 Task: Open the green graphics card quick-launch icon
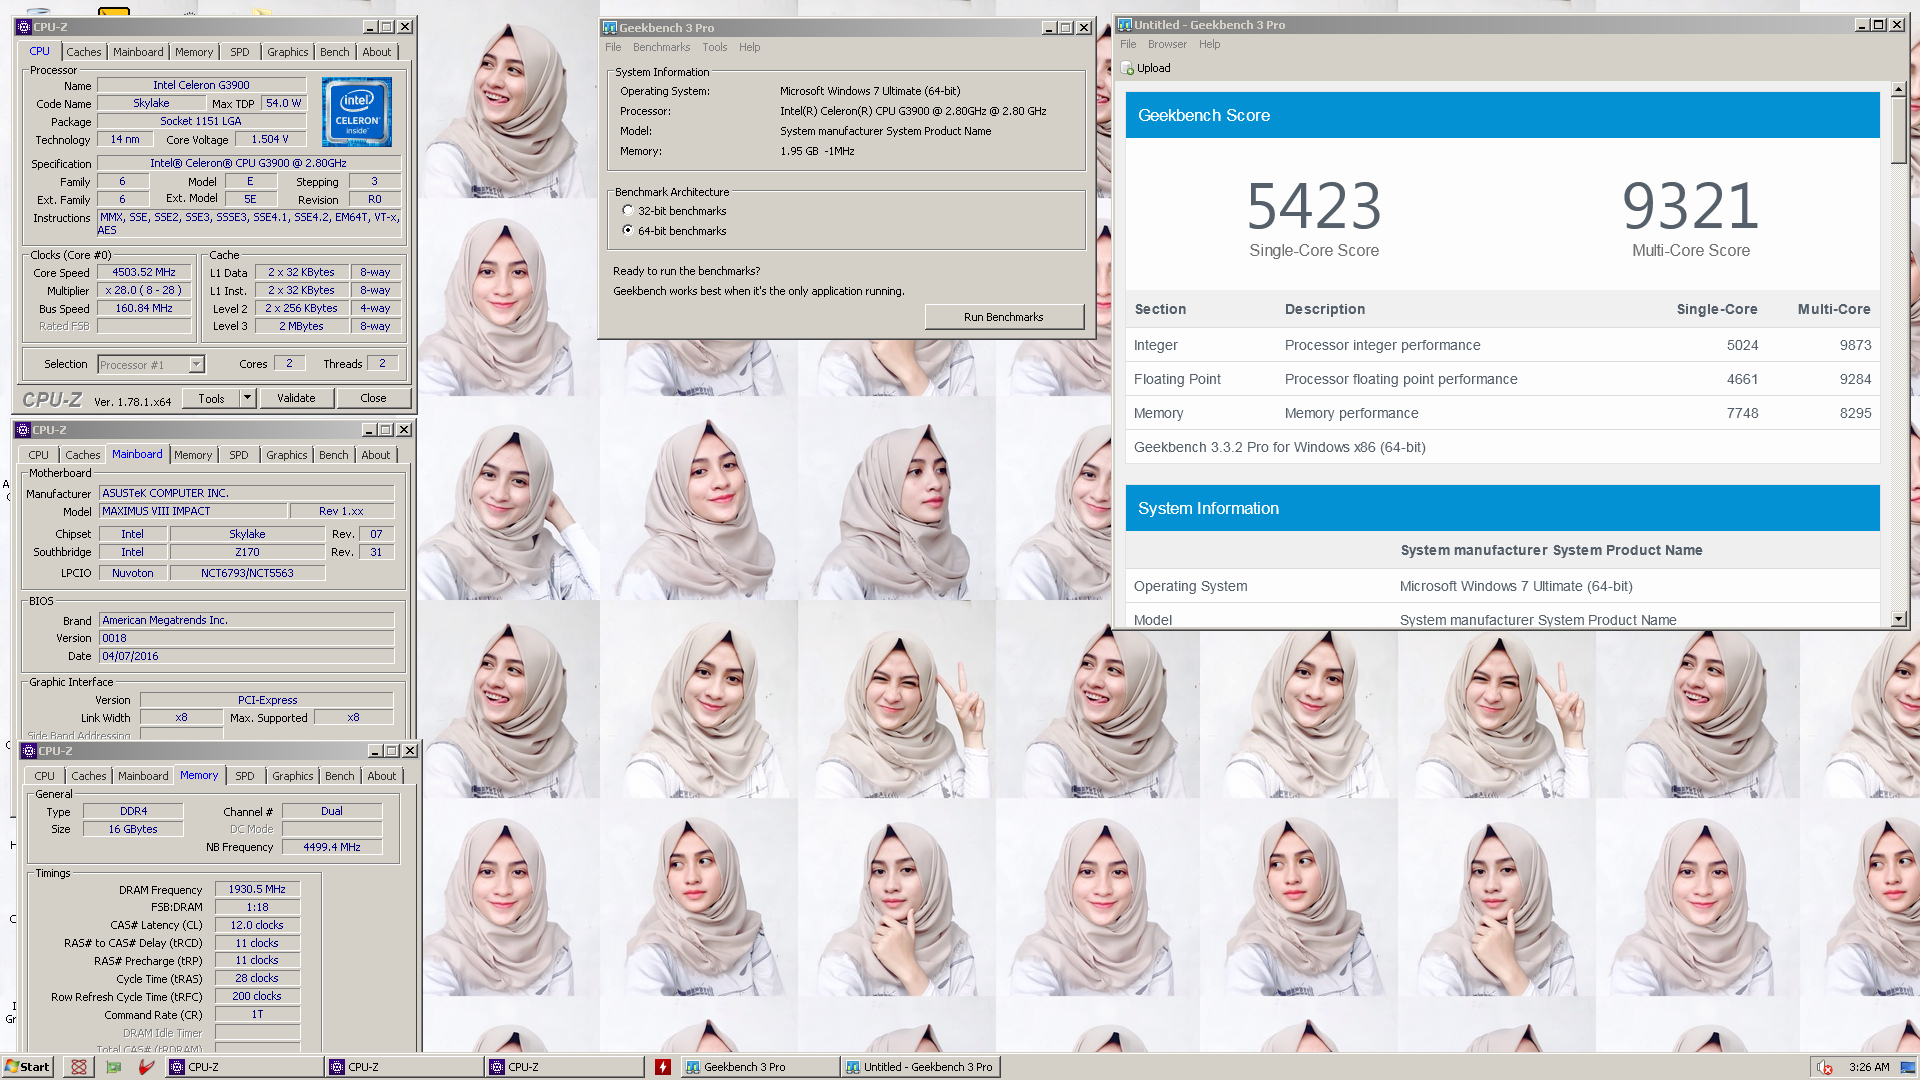[114, 1067]
